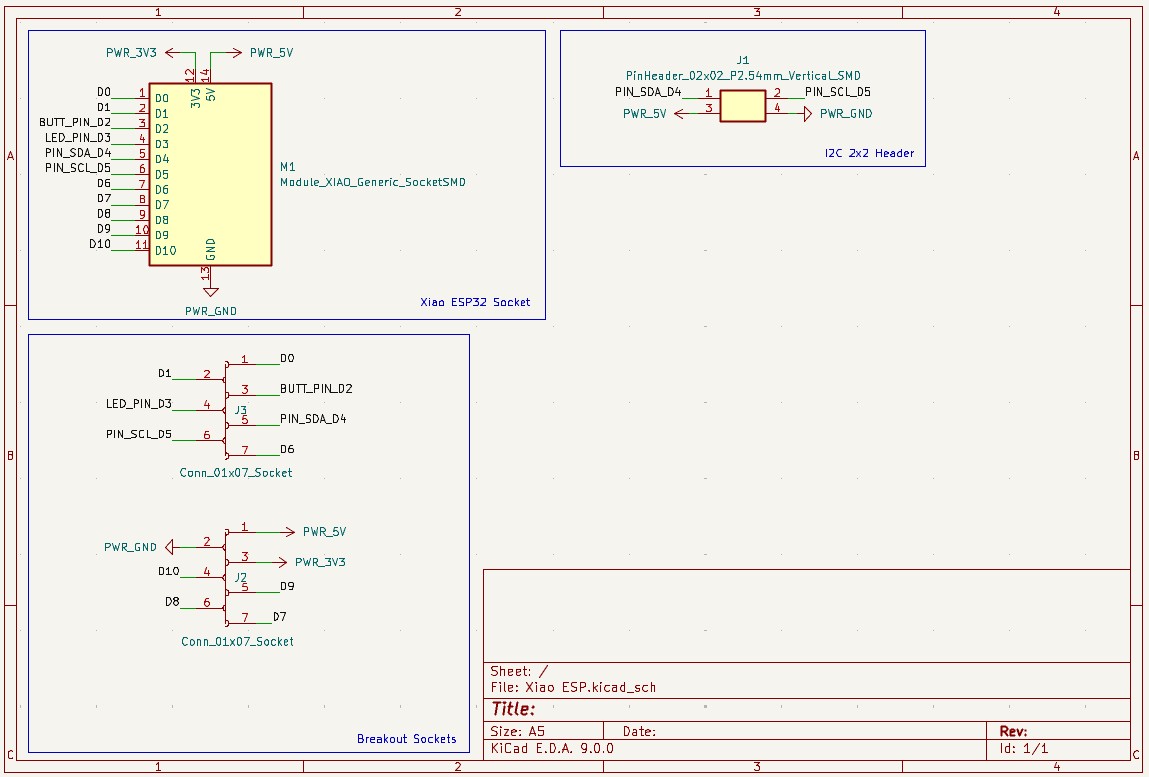
Task: Select the D1 label on J3 pin 2
Action: [x=164, y=374]
